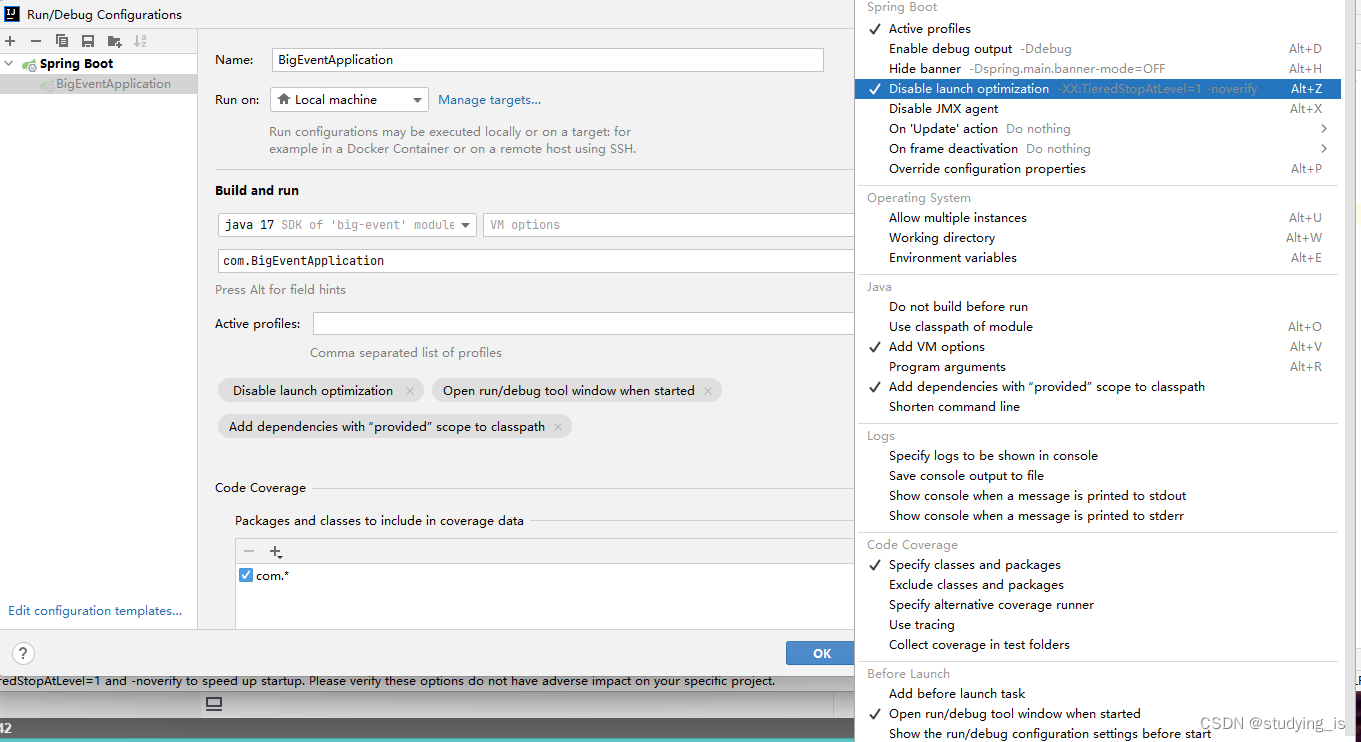Add a new run configuration

tap(10, 40)
